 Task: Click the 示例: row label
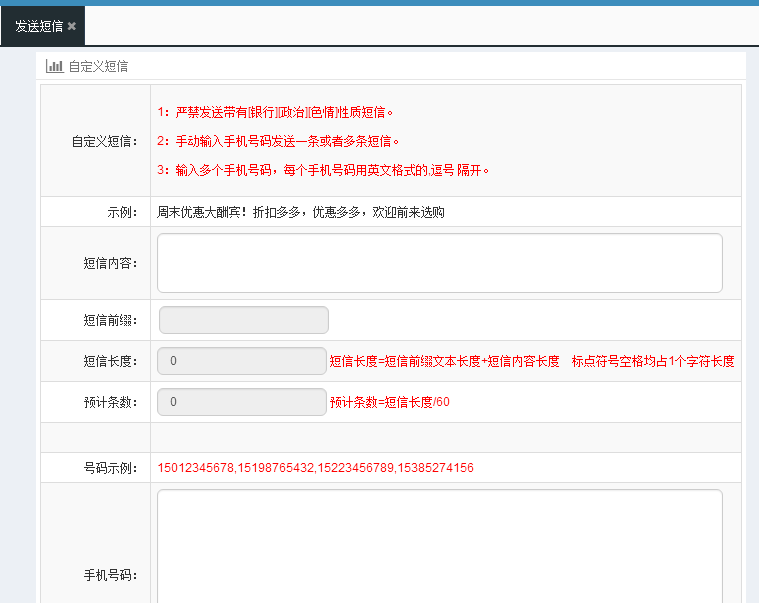click(x=122, y=212)
